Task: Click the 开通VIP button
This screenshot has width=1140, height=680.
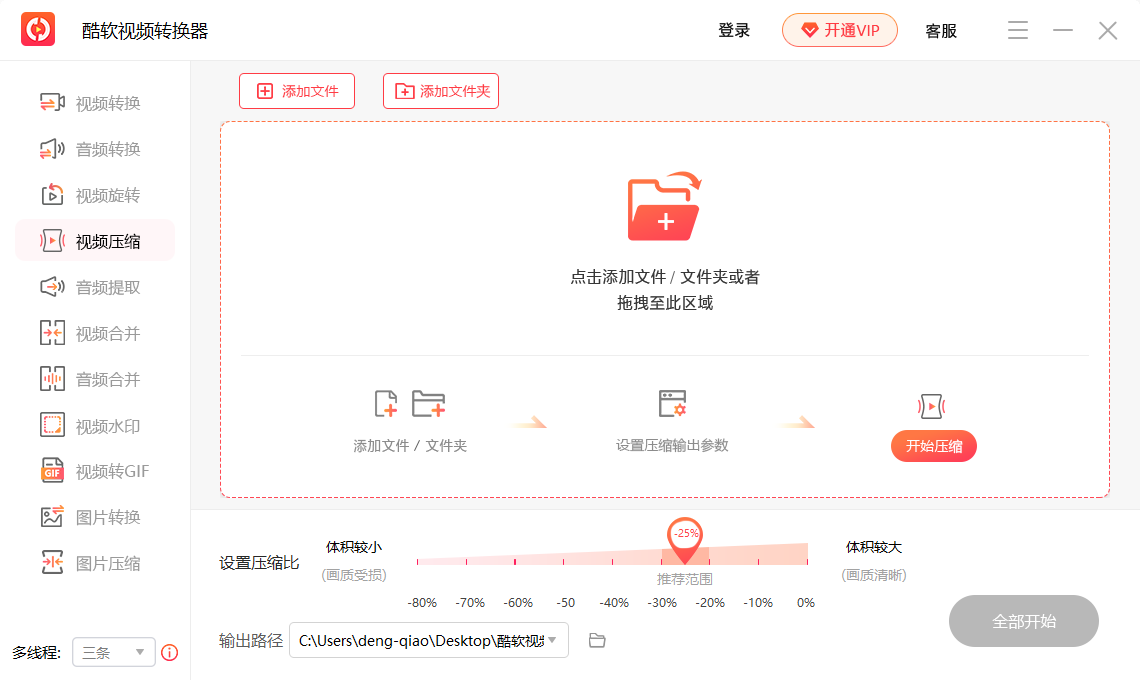Action: click(x=839, y=30)
